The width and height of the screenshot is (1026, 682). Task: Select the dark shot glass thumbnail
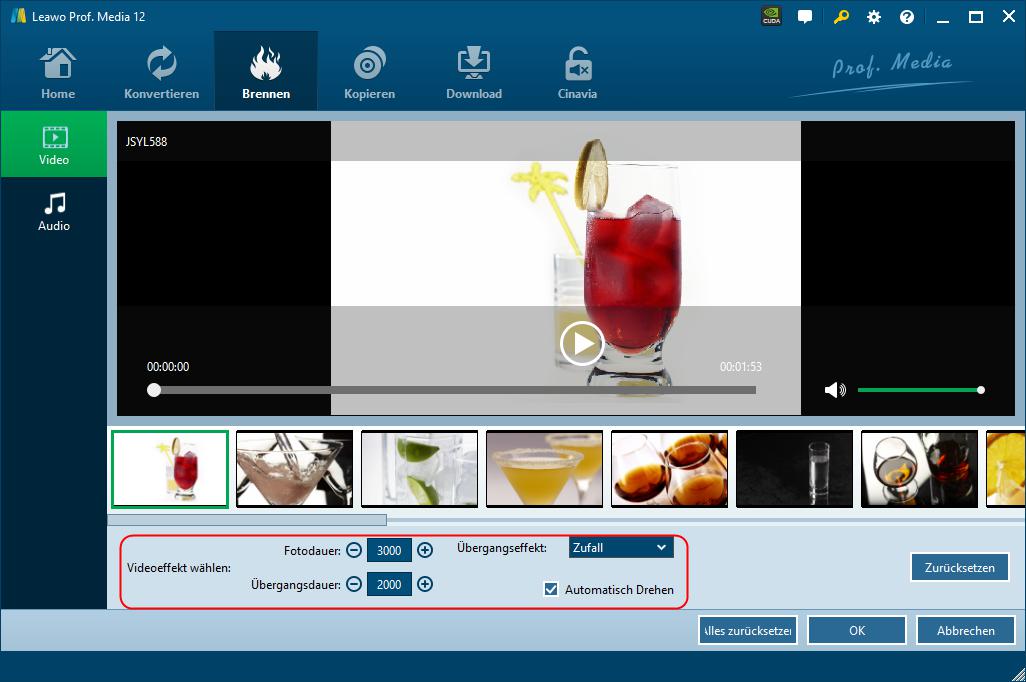coord(794,469)
